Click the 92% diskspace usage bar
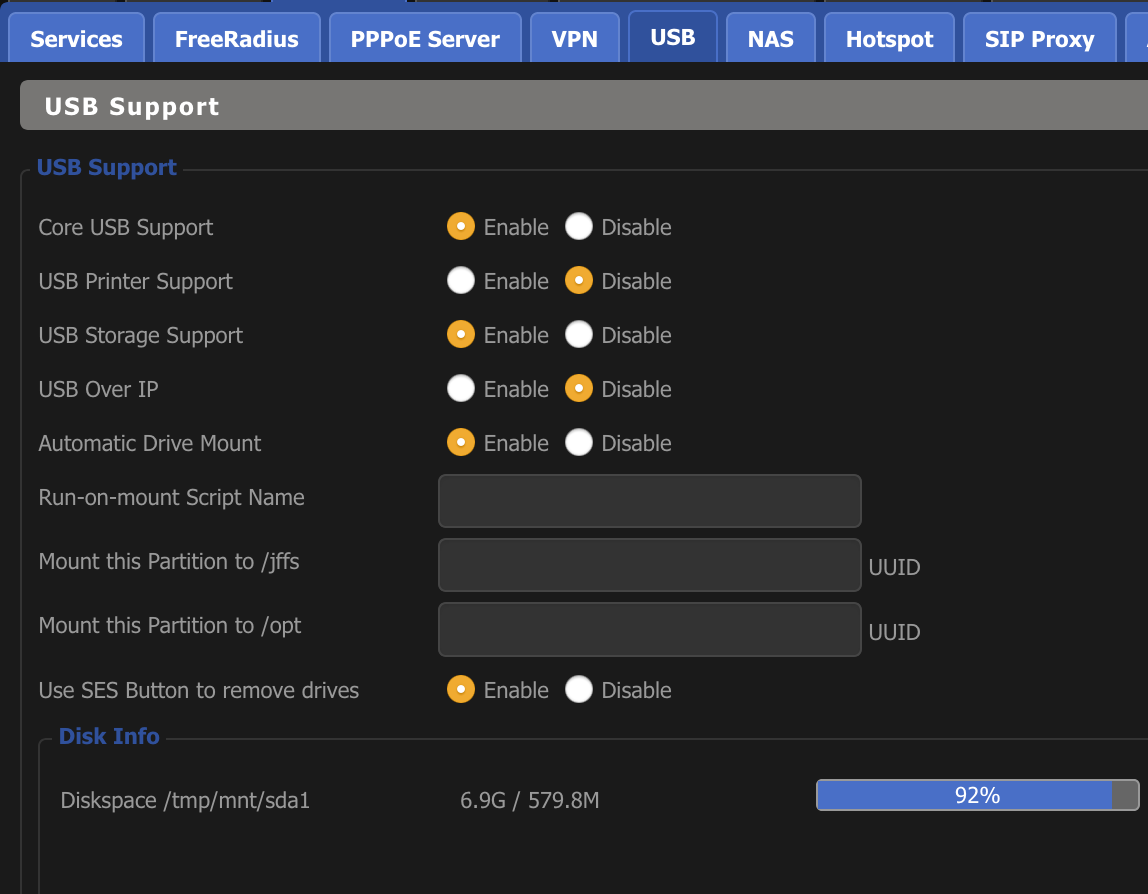The image size is (1148, 894). [x=977, y=795]
